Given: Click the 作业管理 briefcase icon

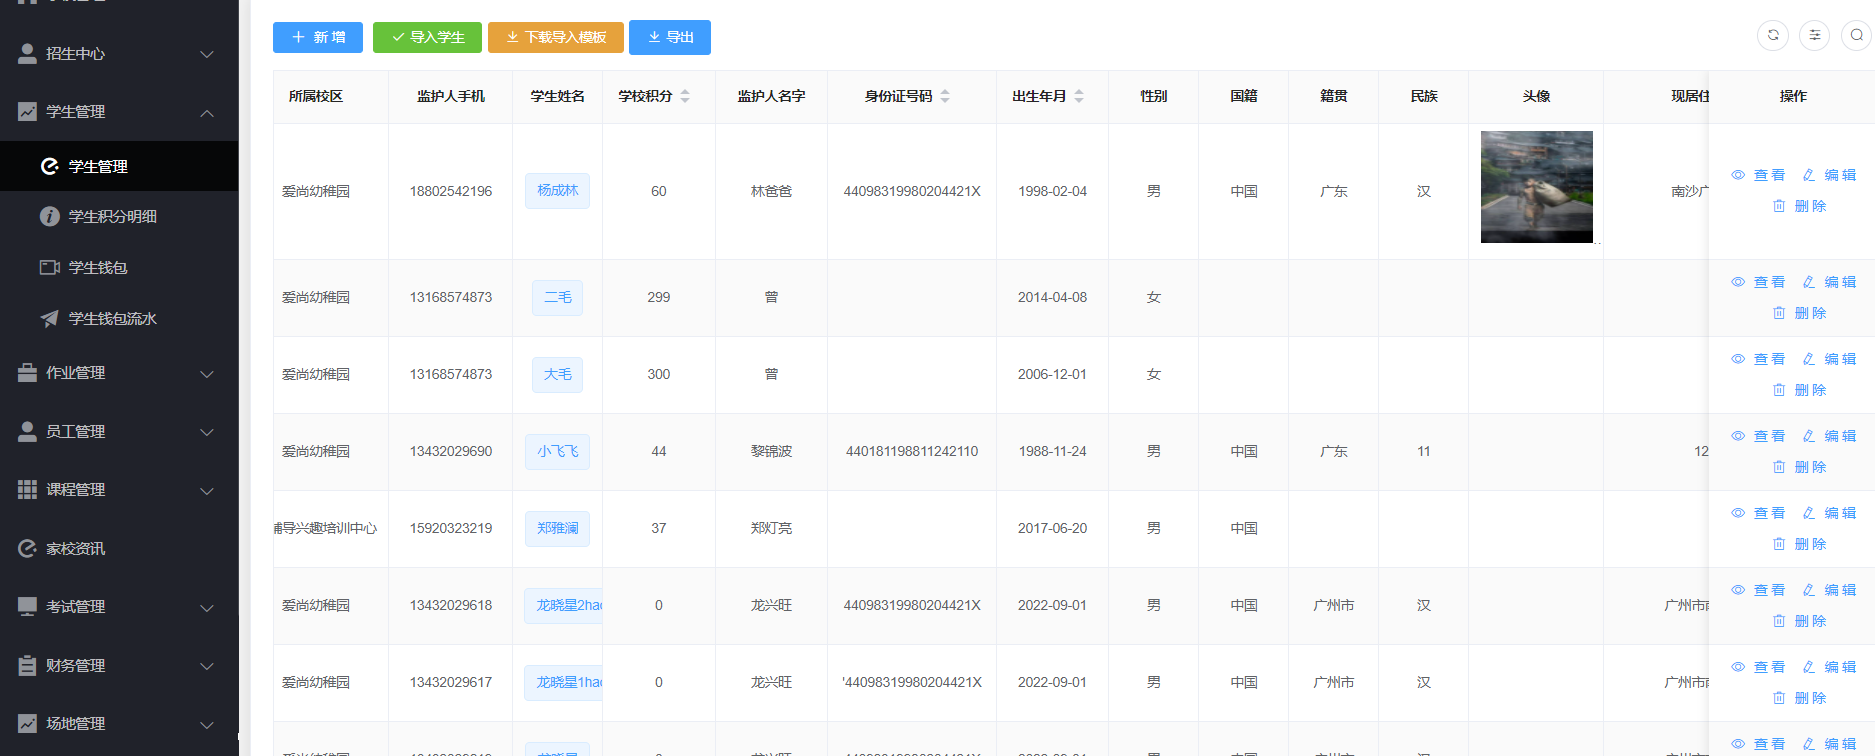Looking at the screenshot, I should [x=28, y=373].
